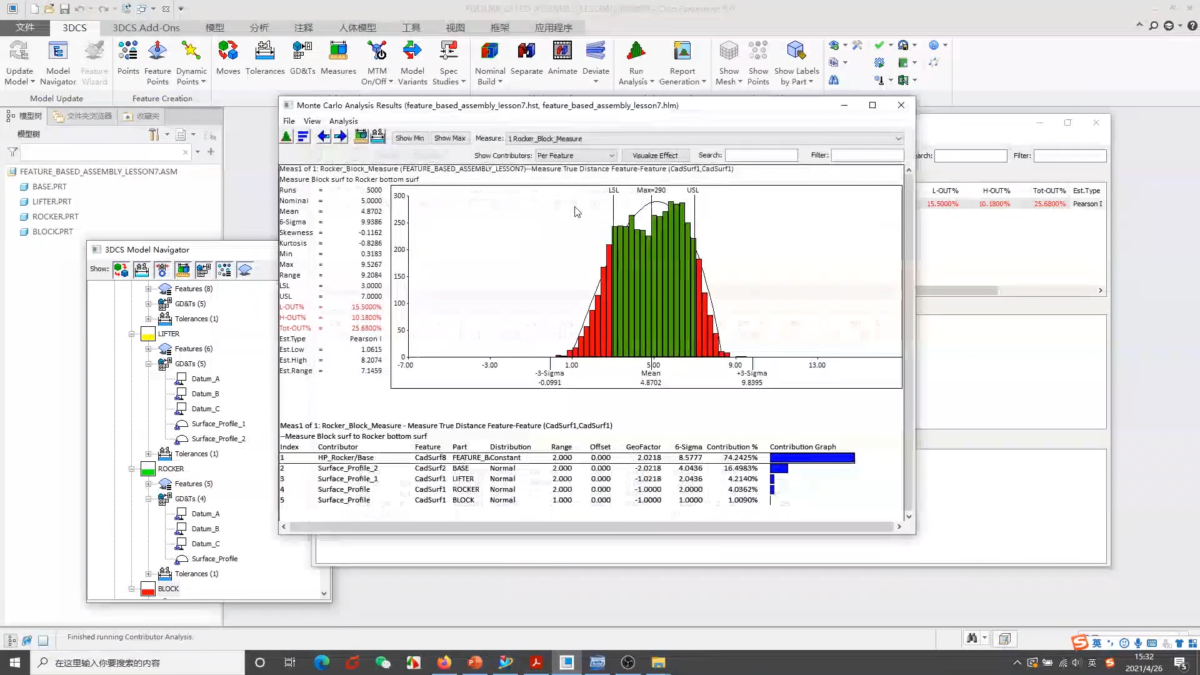Open the View menu in Monte Carlo results

312,121
